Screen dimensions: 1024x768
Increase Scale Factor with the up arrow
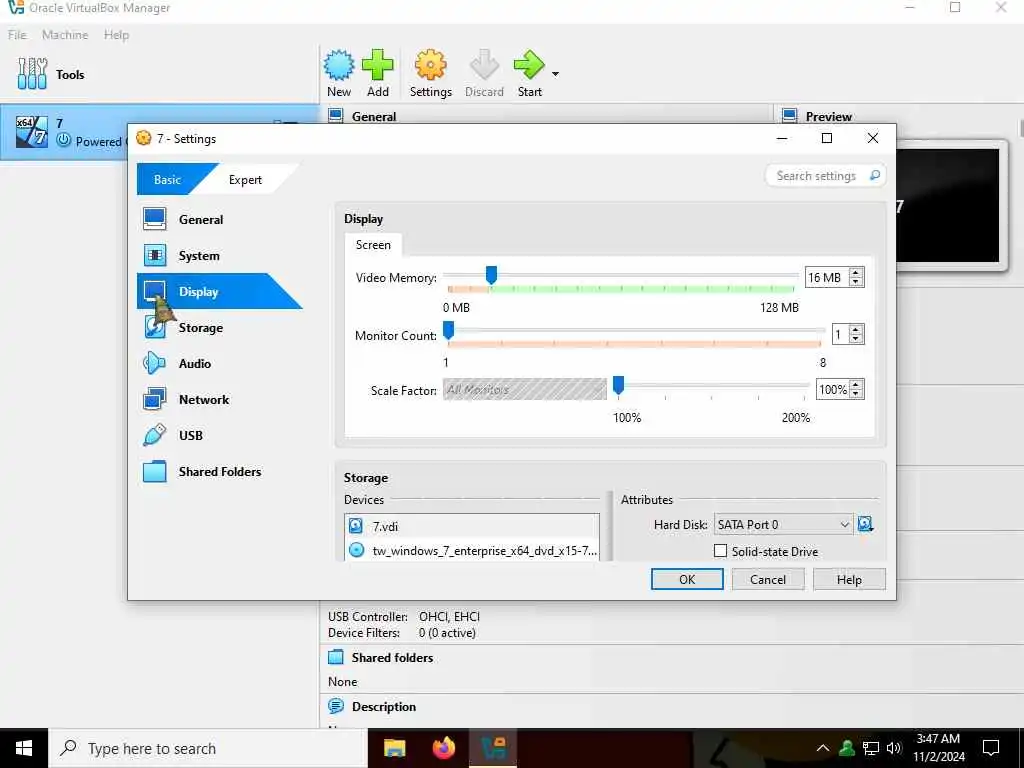click(856, 385)
